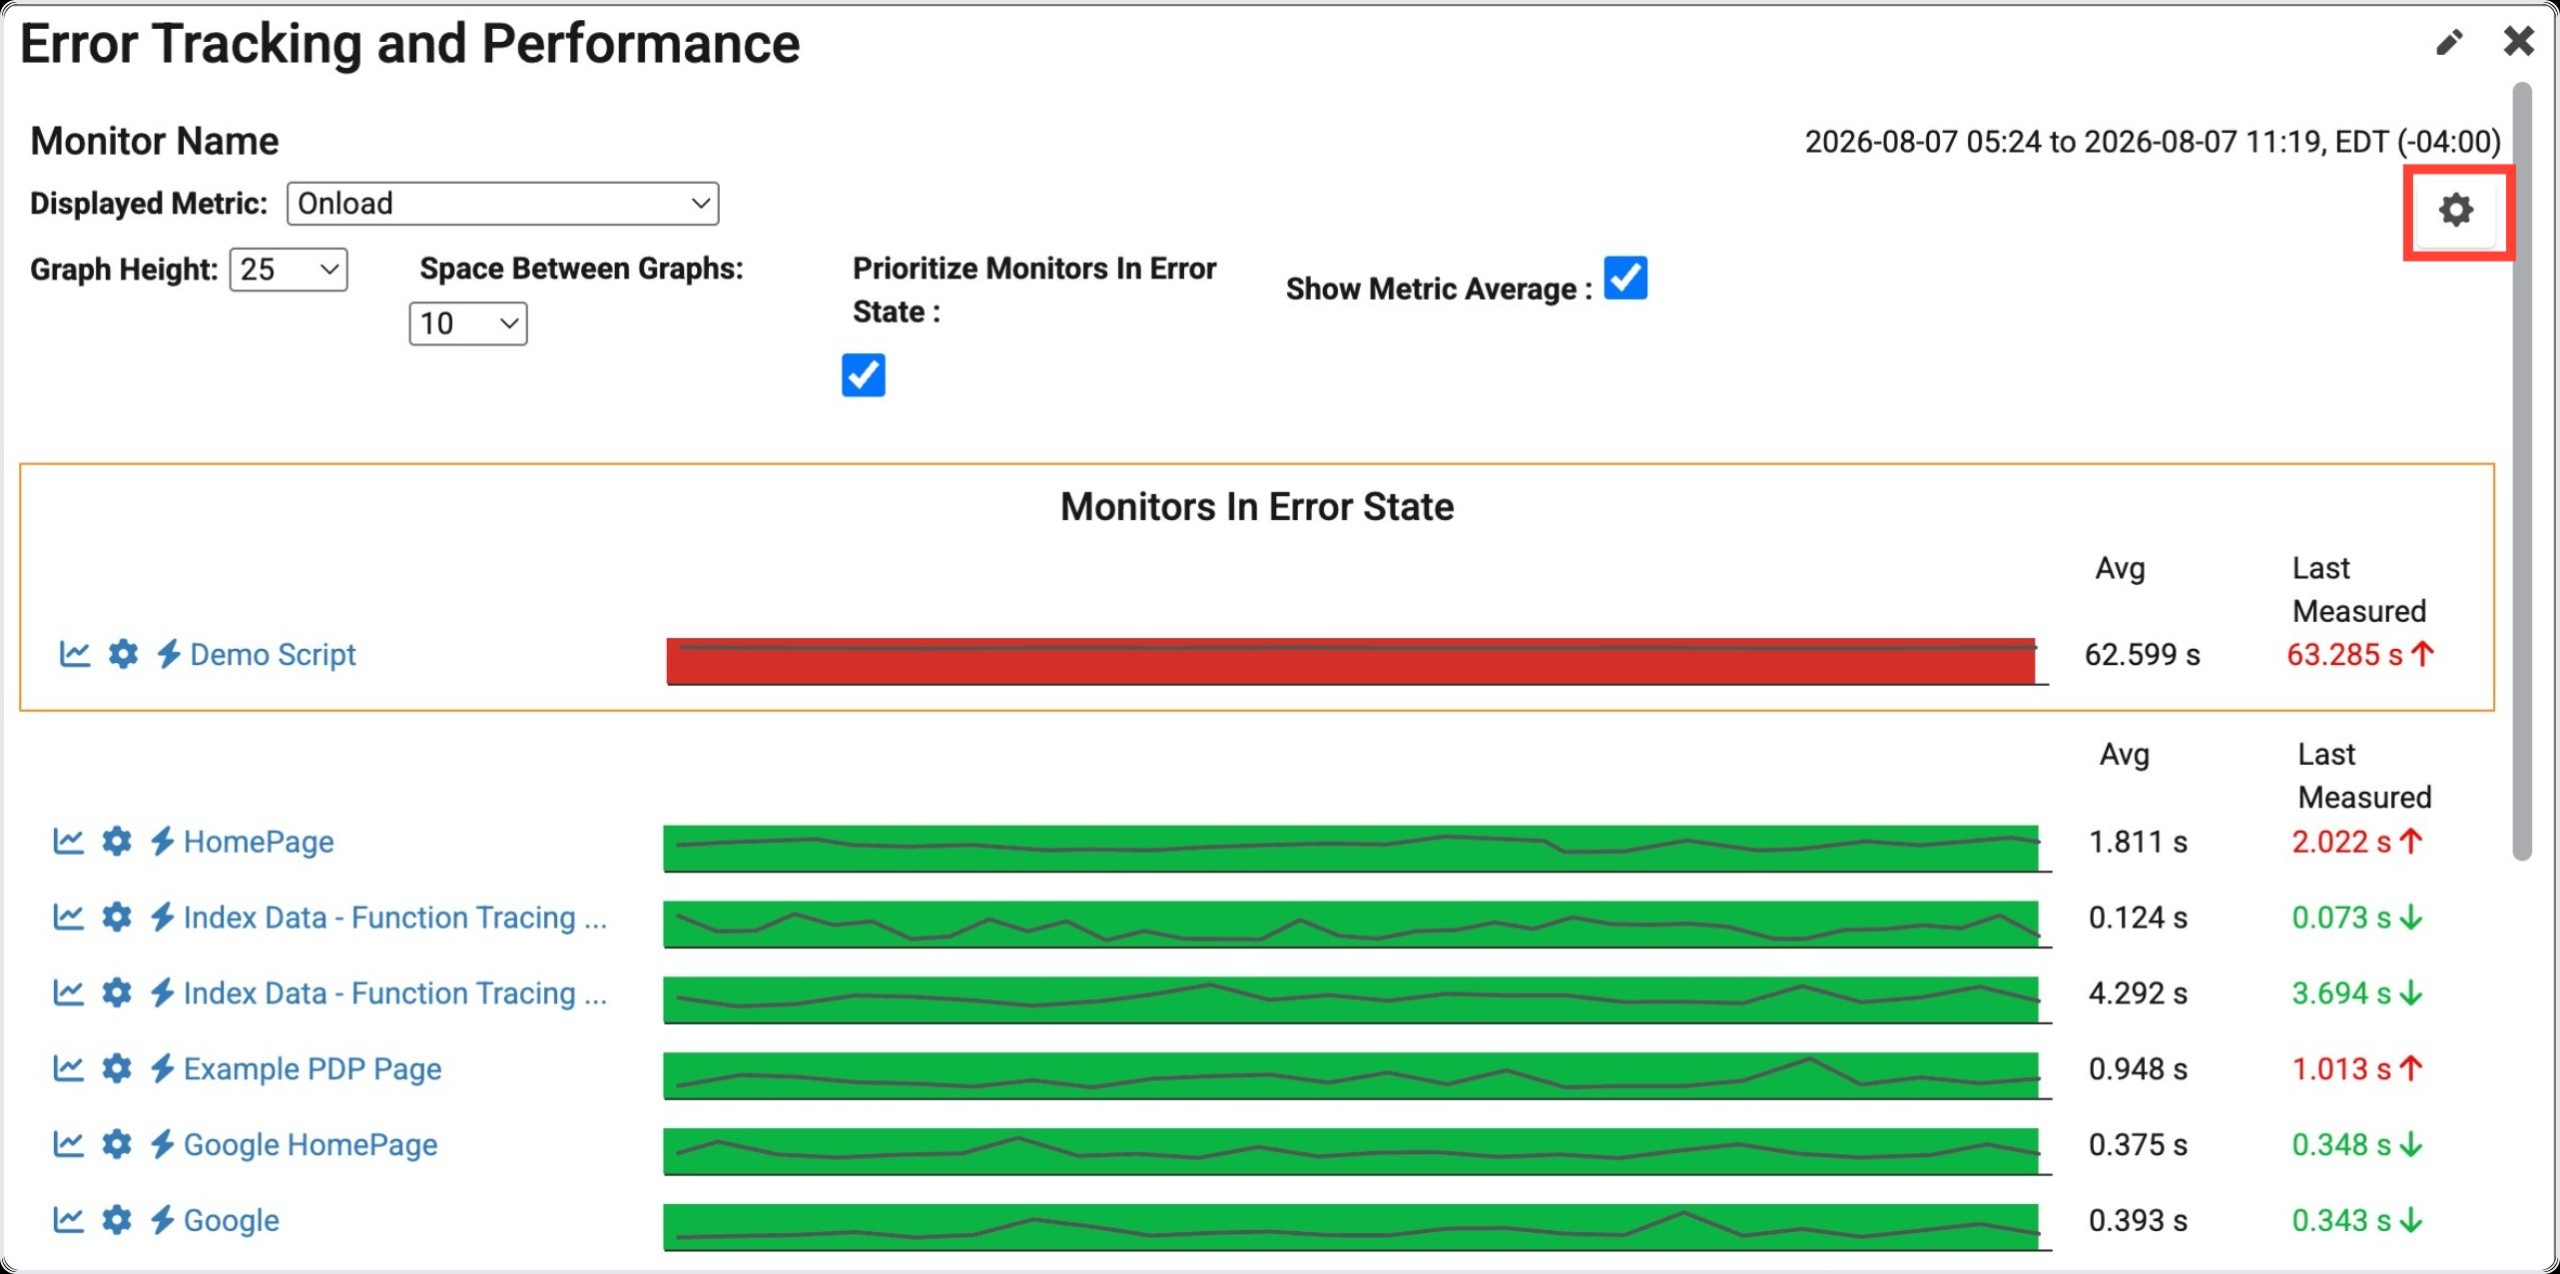Click the pencil edit icon
Image resolution: width=2560 pixels, height=1274 pixels.
click(2449, 42)
